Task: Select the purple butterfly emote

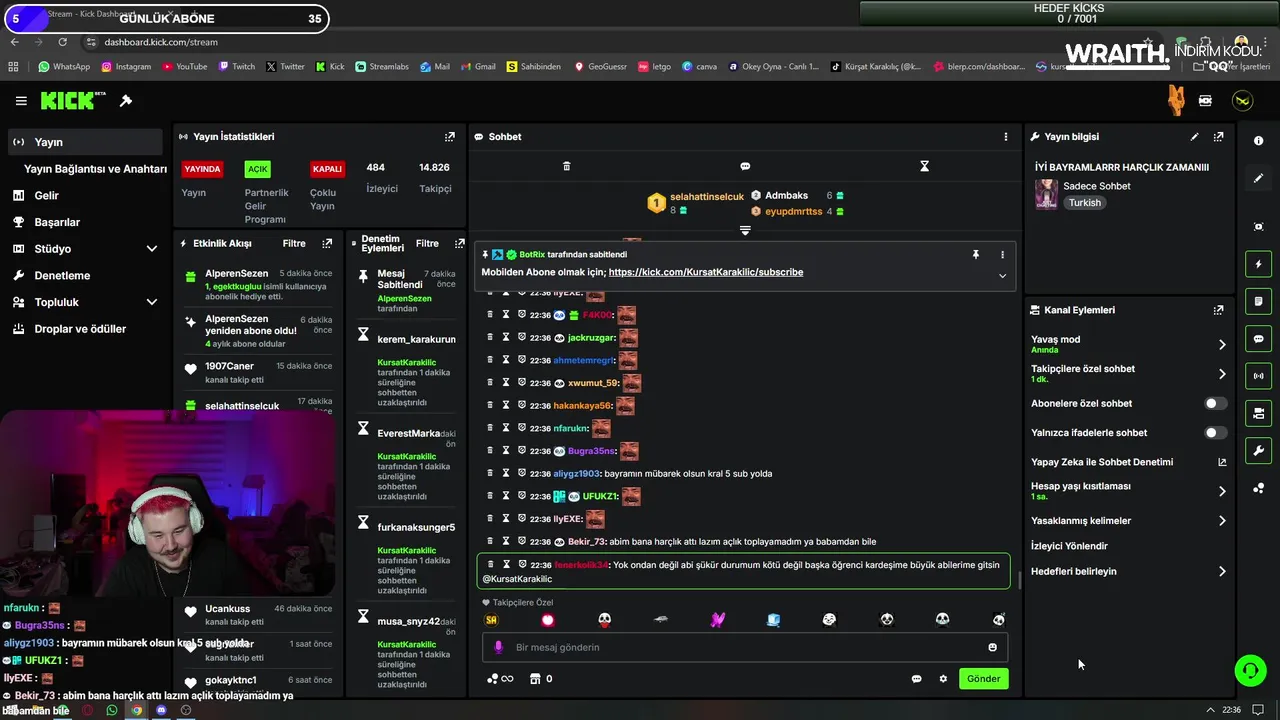Action: click(717, 620)
